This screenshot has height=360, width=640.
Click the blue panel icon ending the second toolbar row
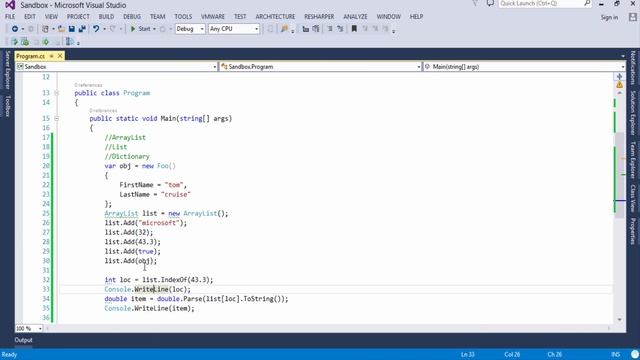pos(70,42)
